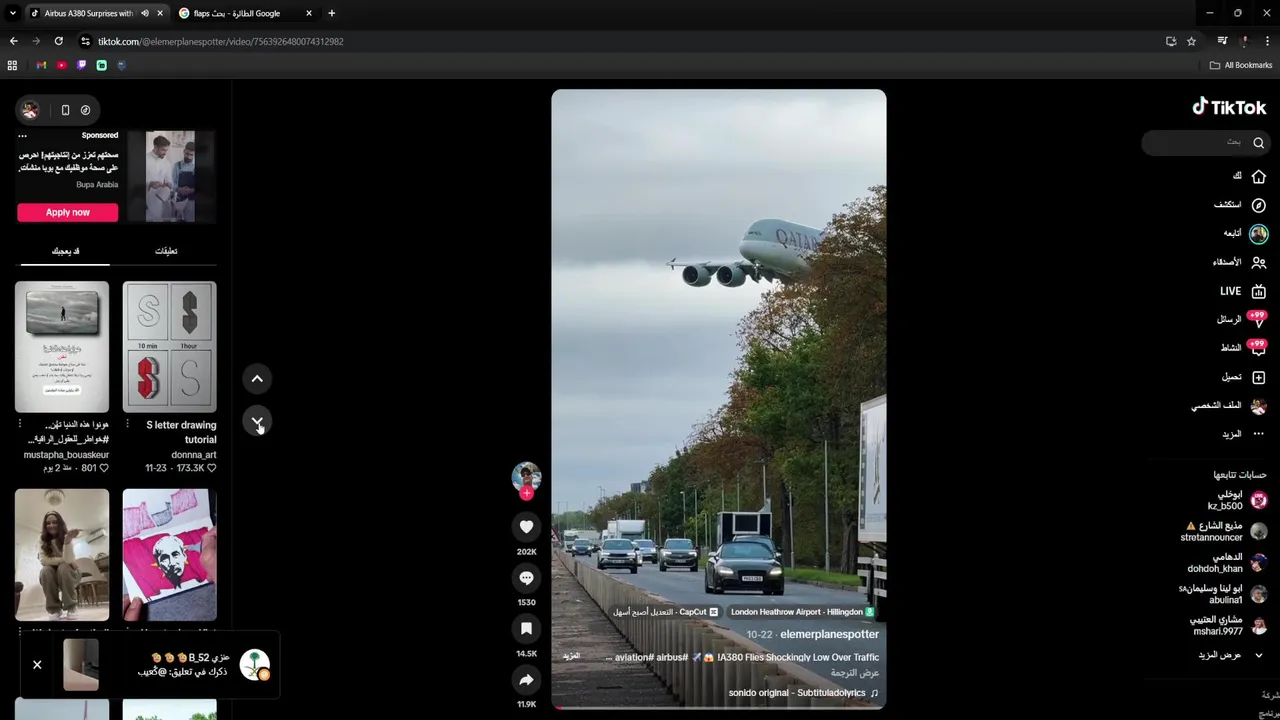The width and height of the screenshot is (1280, 720).
Task: Click 'عرض الترجمة' show translation
Action: coord(855,673)
